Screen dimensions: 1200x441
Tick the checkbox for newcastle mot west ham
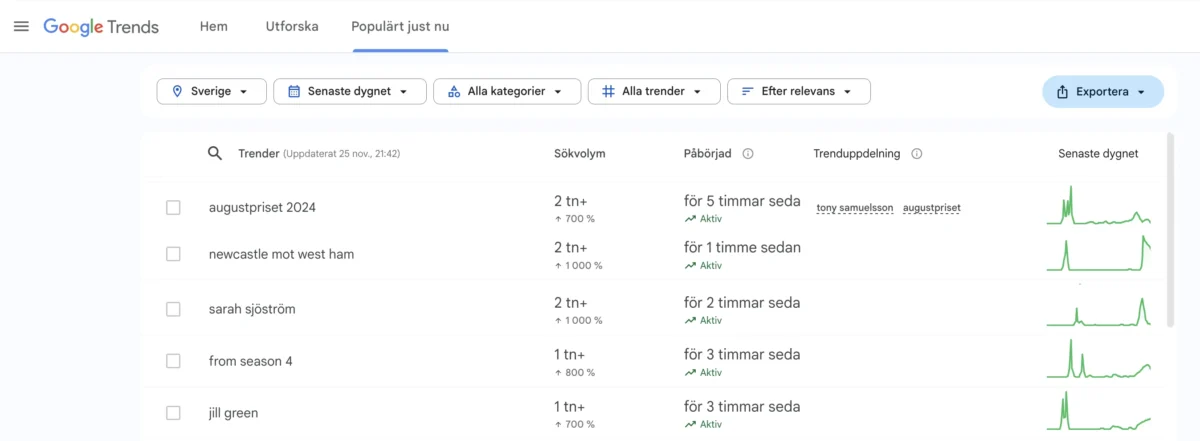pos(173,254)
